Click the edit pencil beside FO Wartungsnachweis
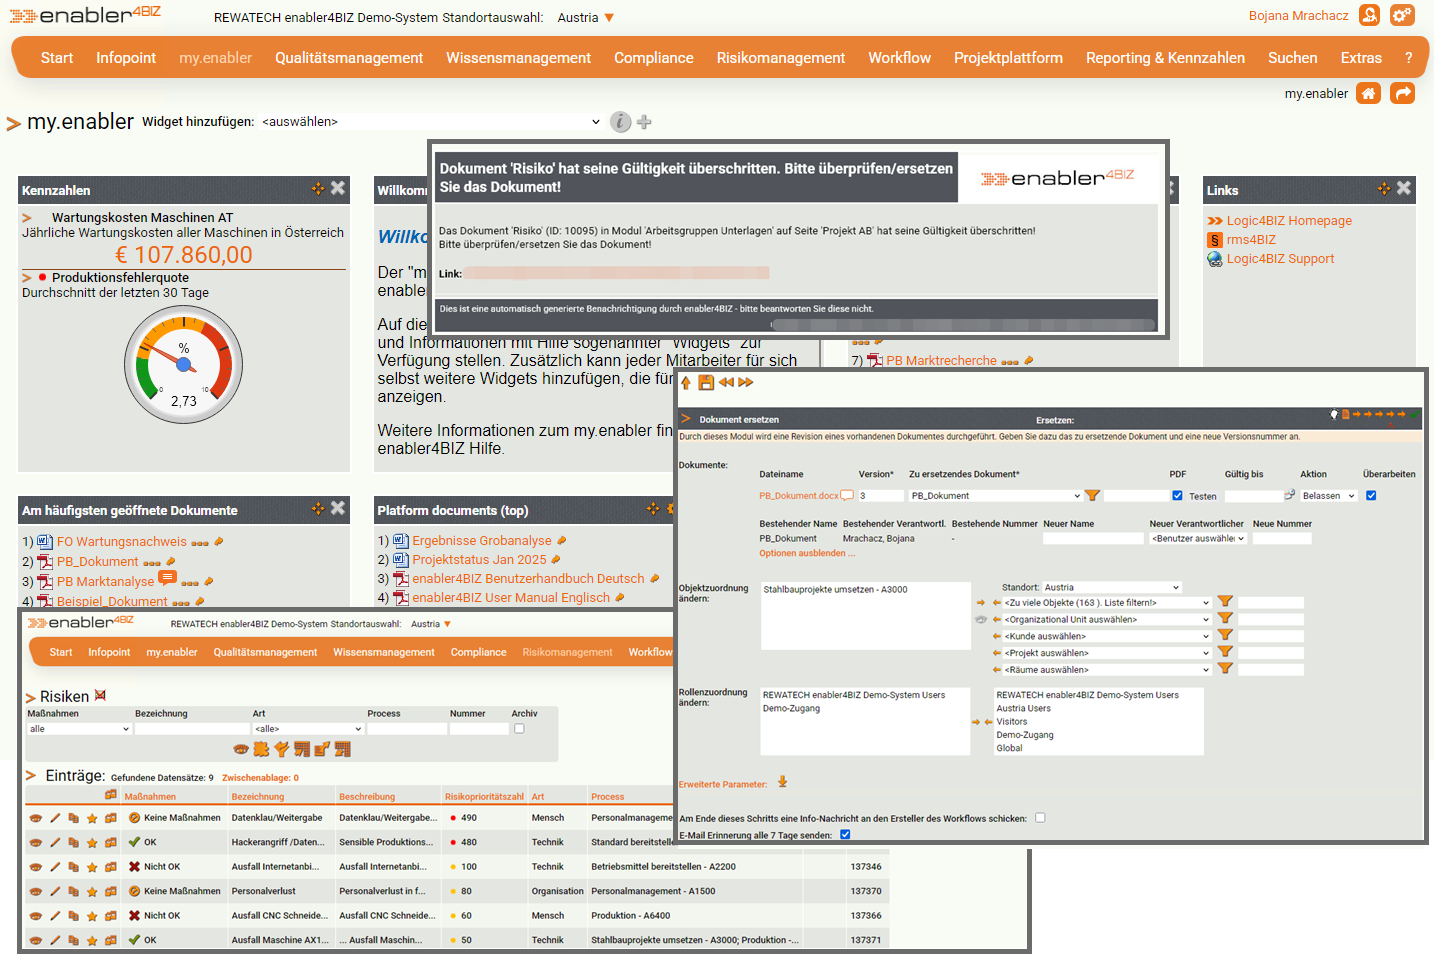This screenshot has width=1434, height=956. 218,541
